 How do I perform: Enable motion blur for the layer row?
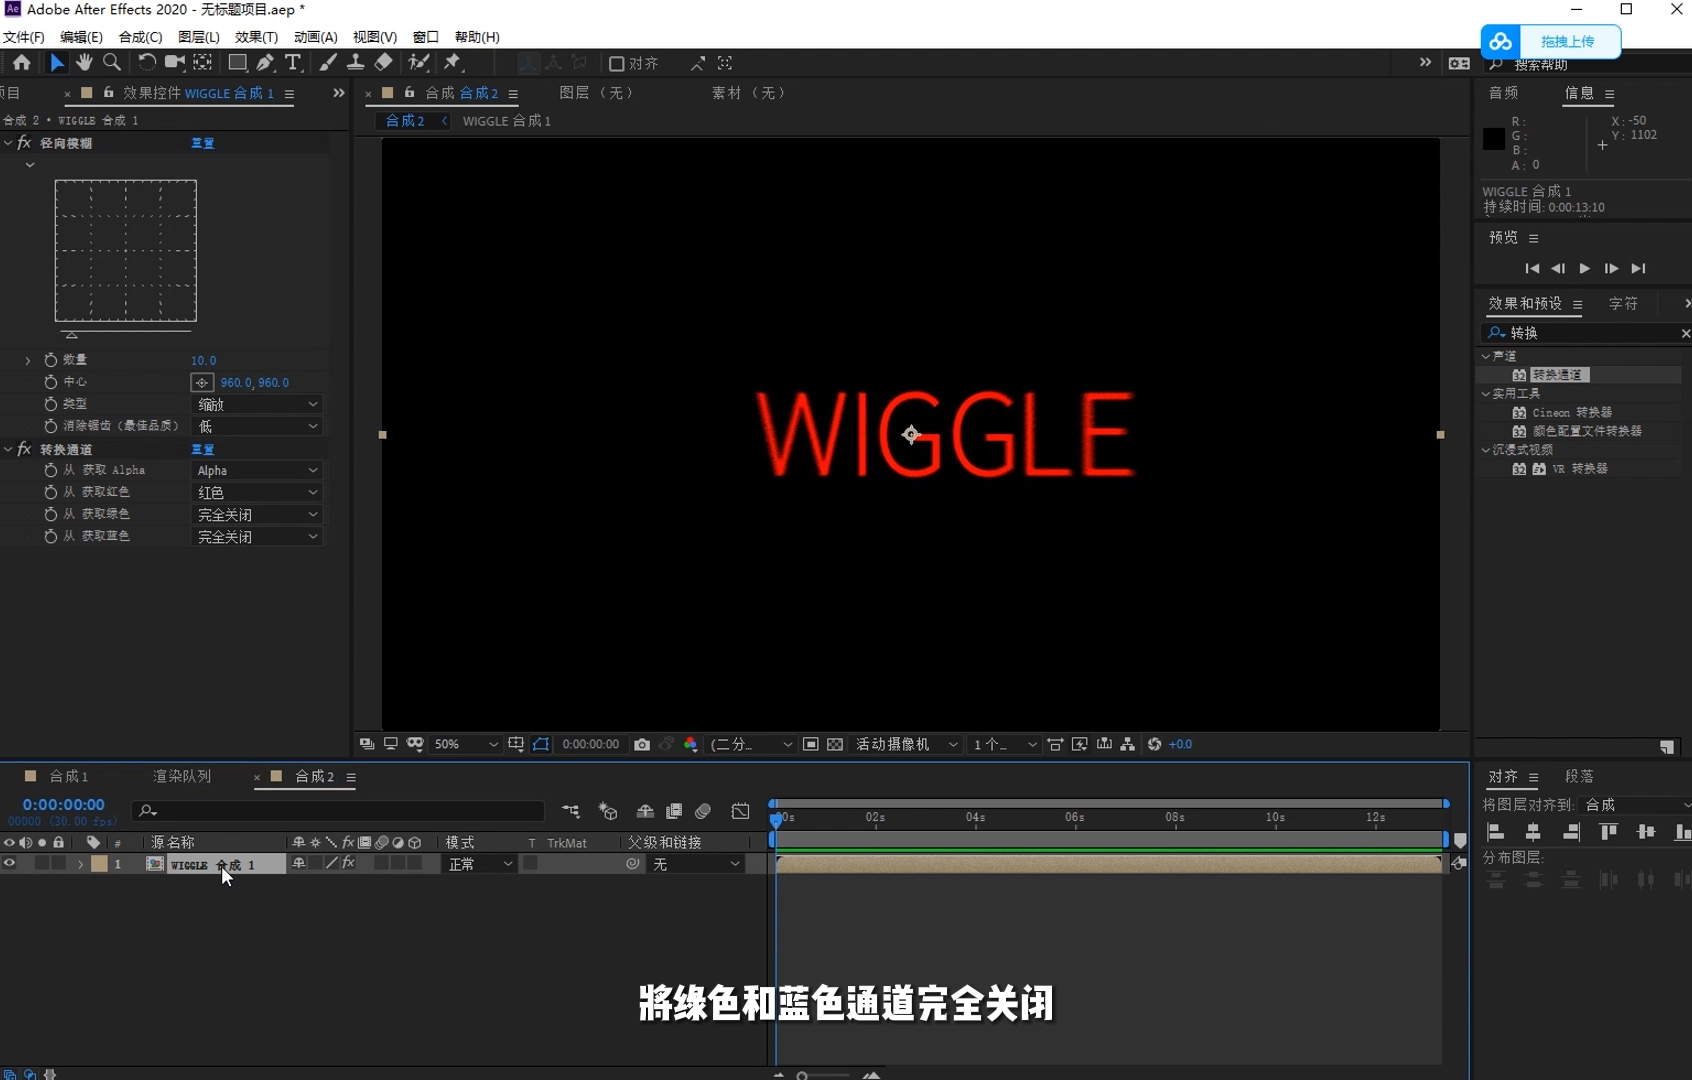pyautogui.click(x=382, y=864)
